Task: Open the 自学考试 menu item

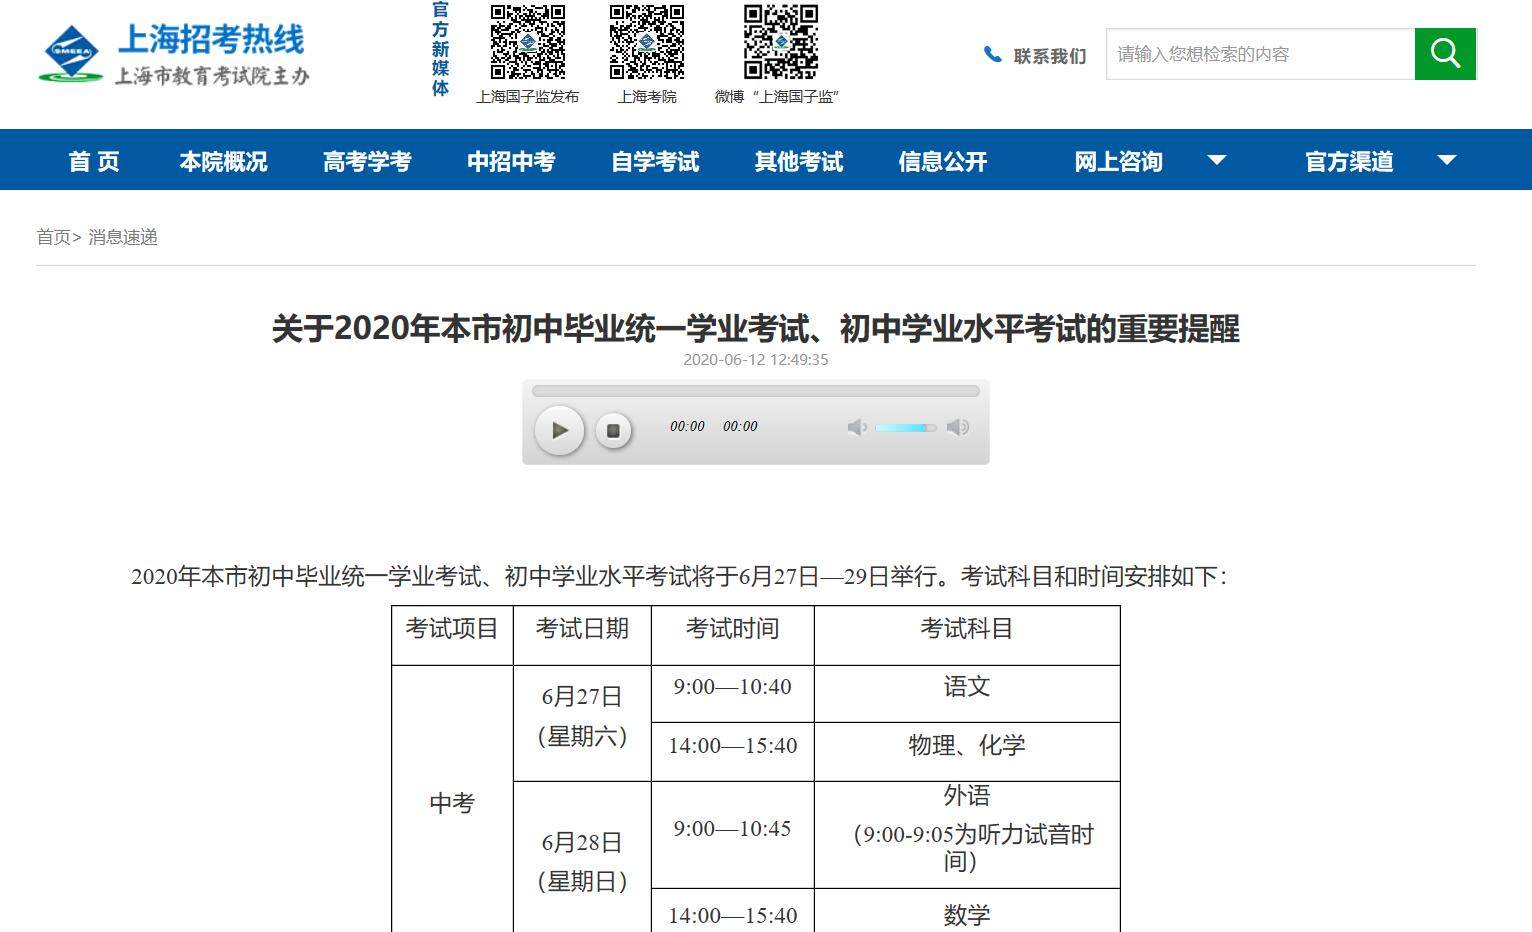Action: pyautogui.click(x=655, y=161)
